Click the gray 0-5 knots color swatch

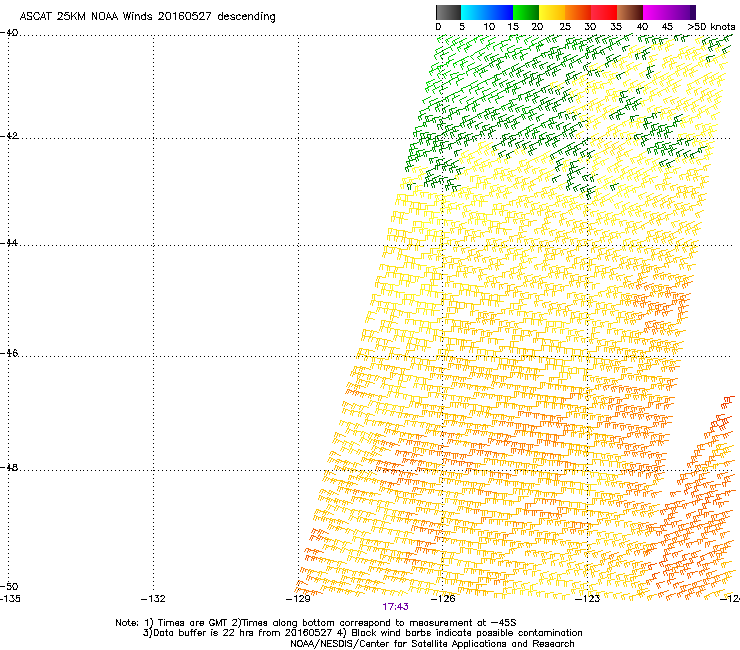[448, 12]
